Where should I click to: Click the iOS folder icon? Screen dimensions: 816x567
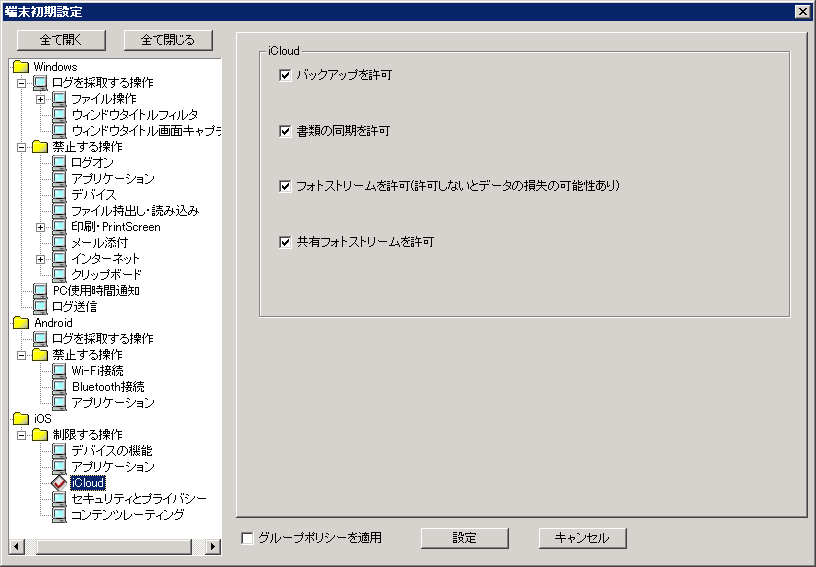click(20, 419)
